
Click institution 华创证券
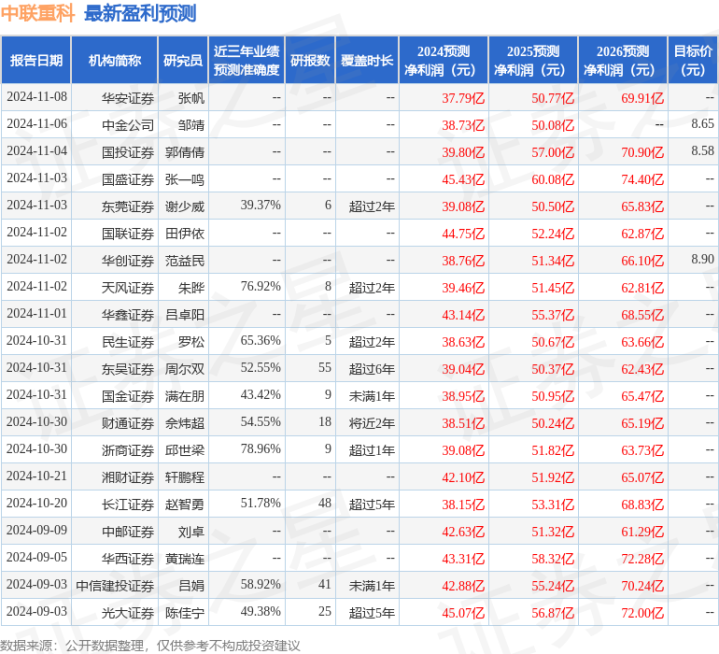point(127,260)
